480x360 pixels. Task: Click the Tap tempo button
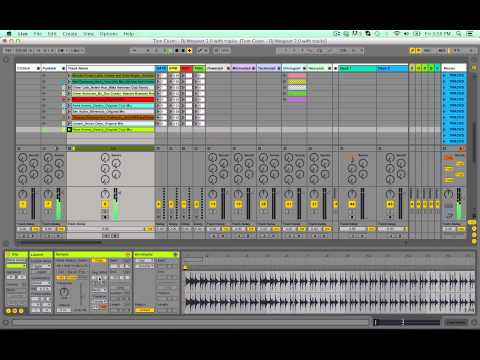coord(8,51)
